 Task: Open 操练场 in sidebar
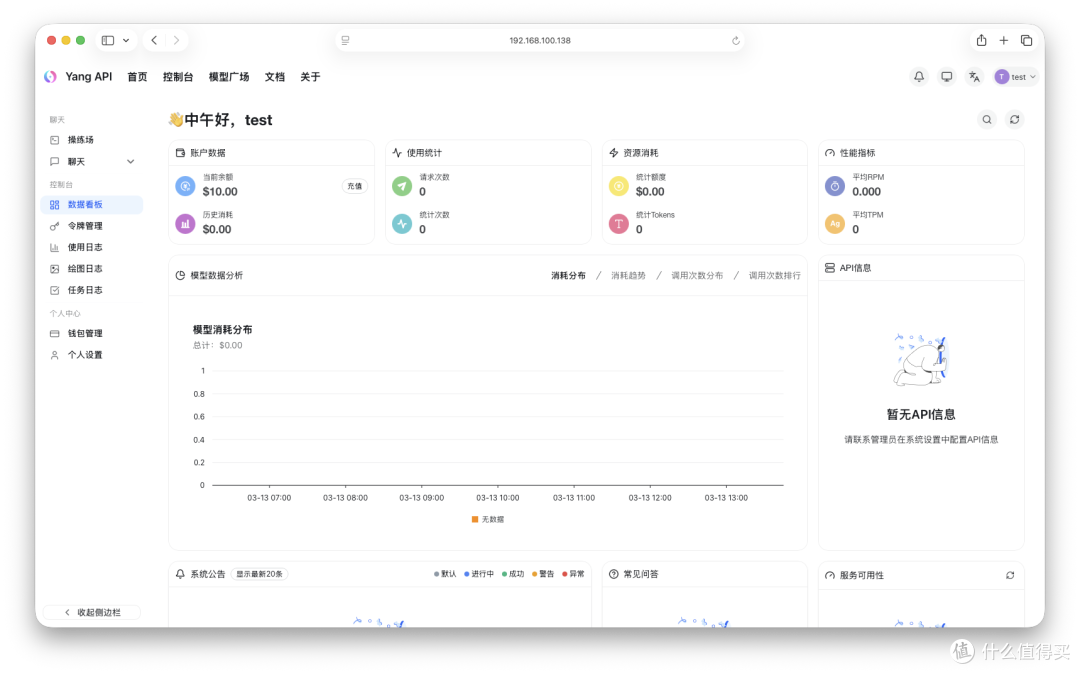(x=92, y=140)
